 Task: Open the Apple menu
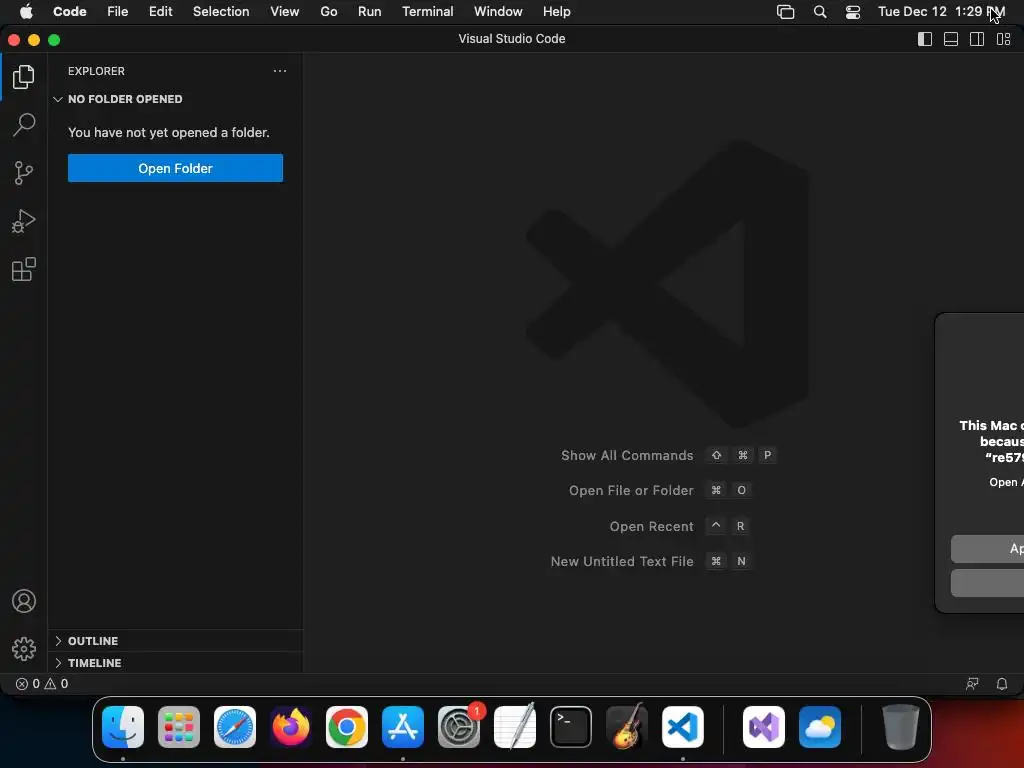[x=26, y=12]
